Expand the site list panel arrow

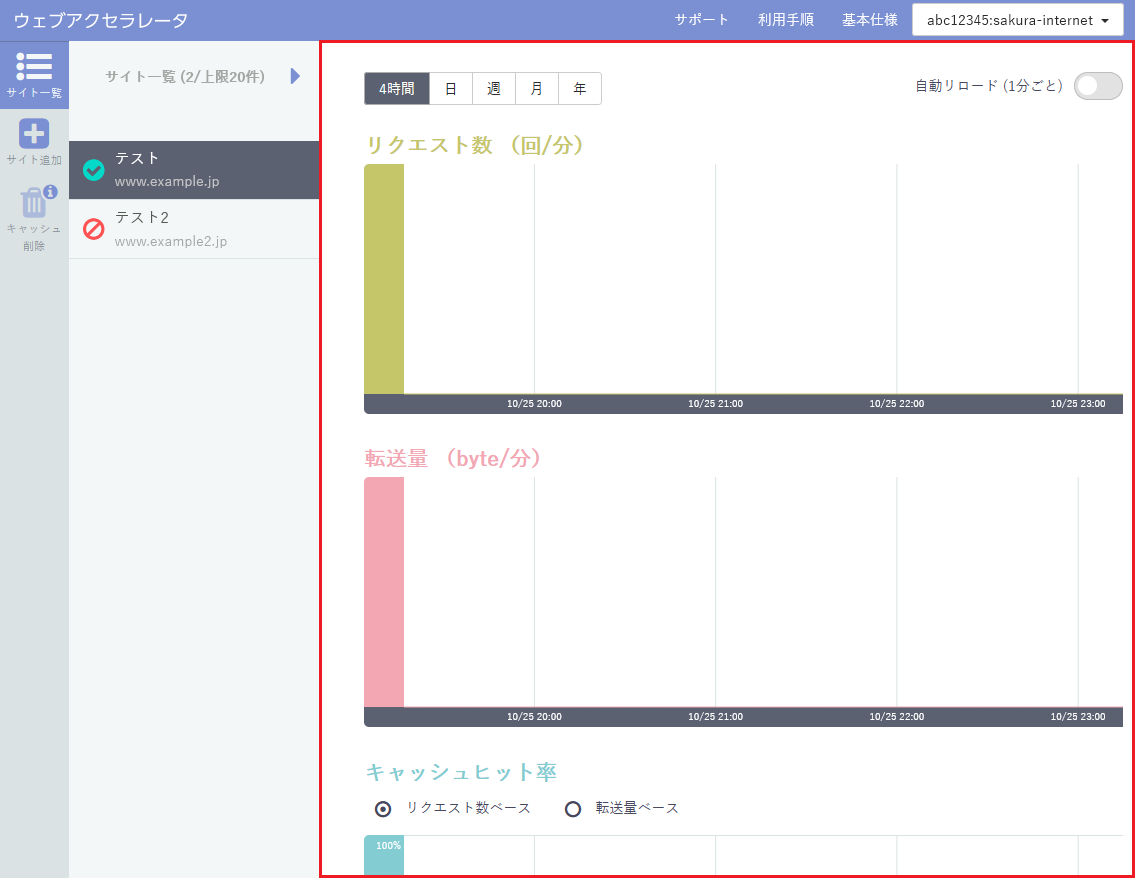[x=295, y=76]
